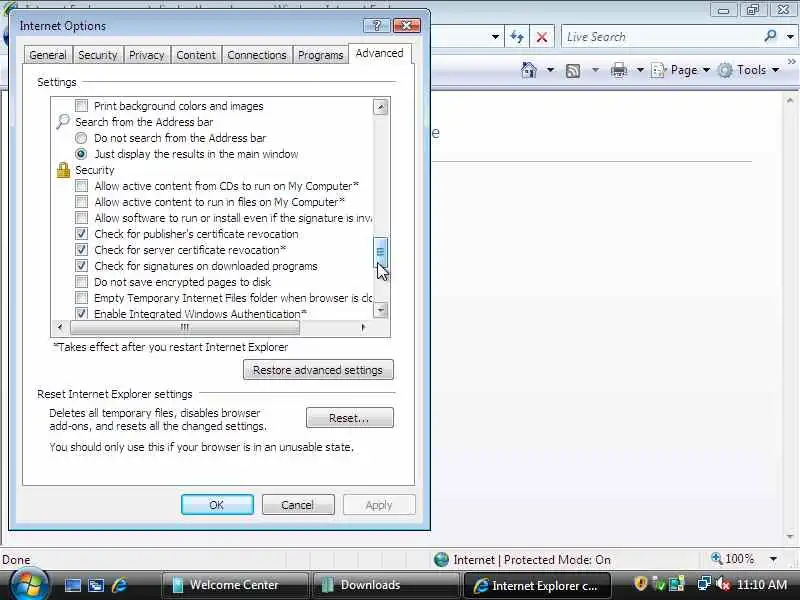Click the Home icon in IE toolbar

529,70
